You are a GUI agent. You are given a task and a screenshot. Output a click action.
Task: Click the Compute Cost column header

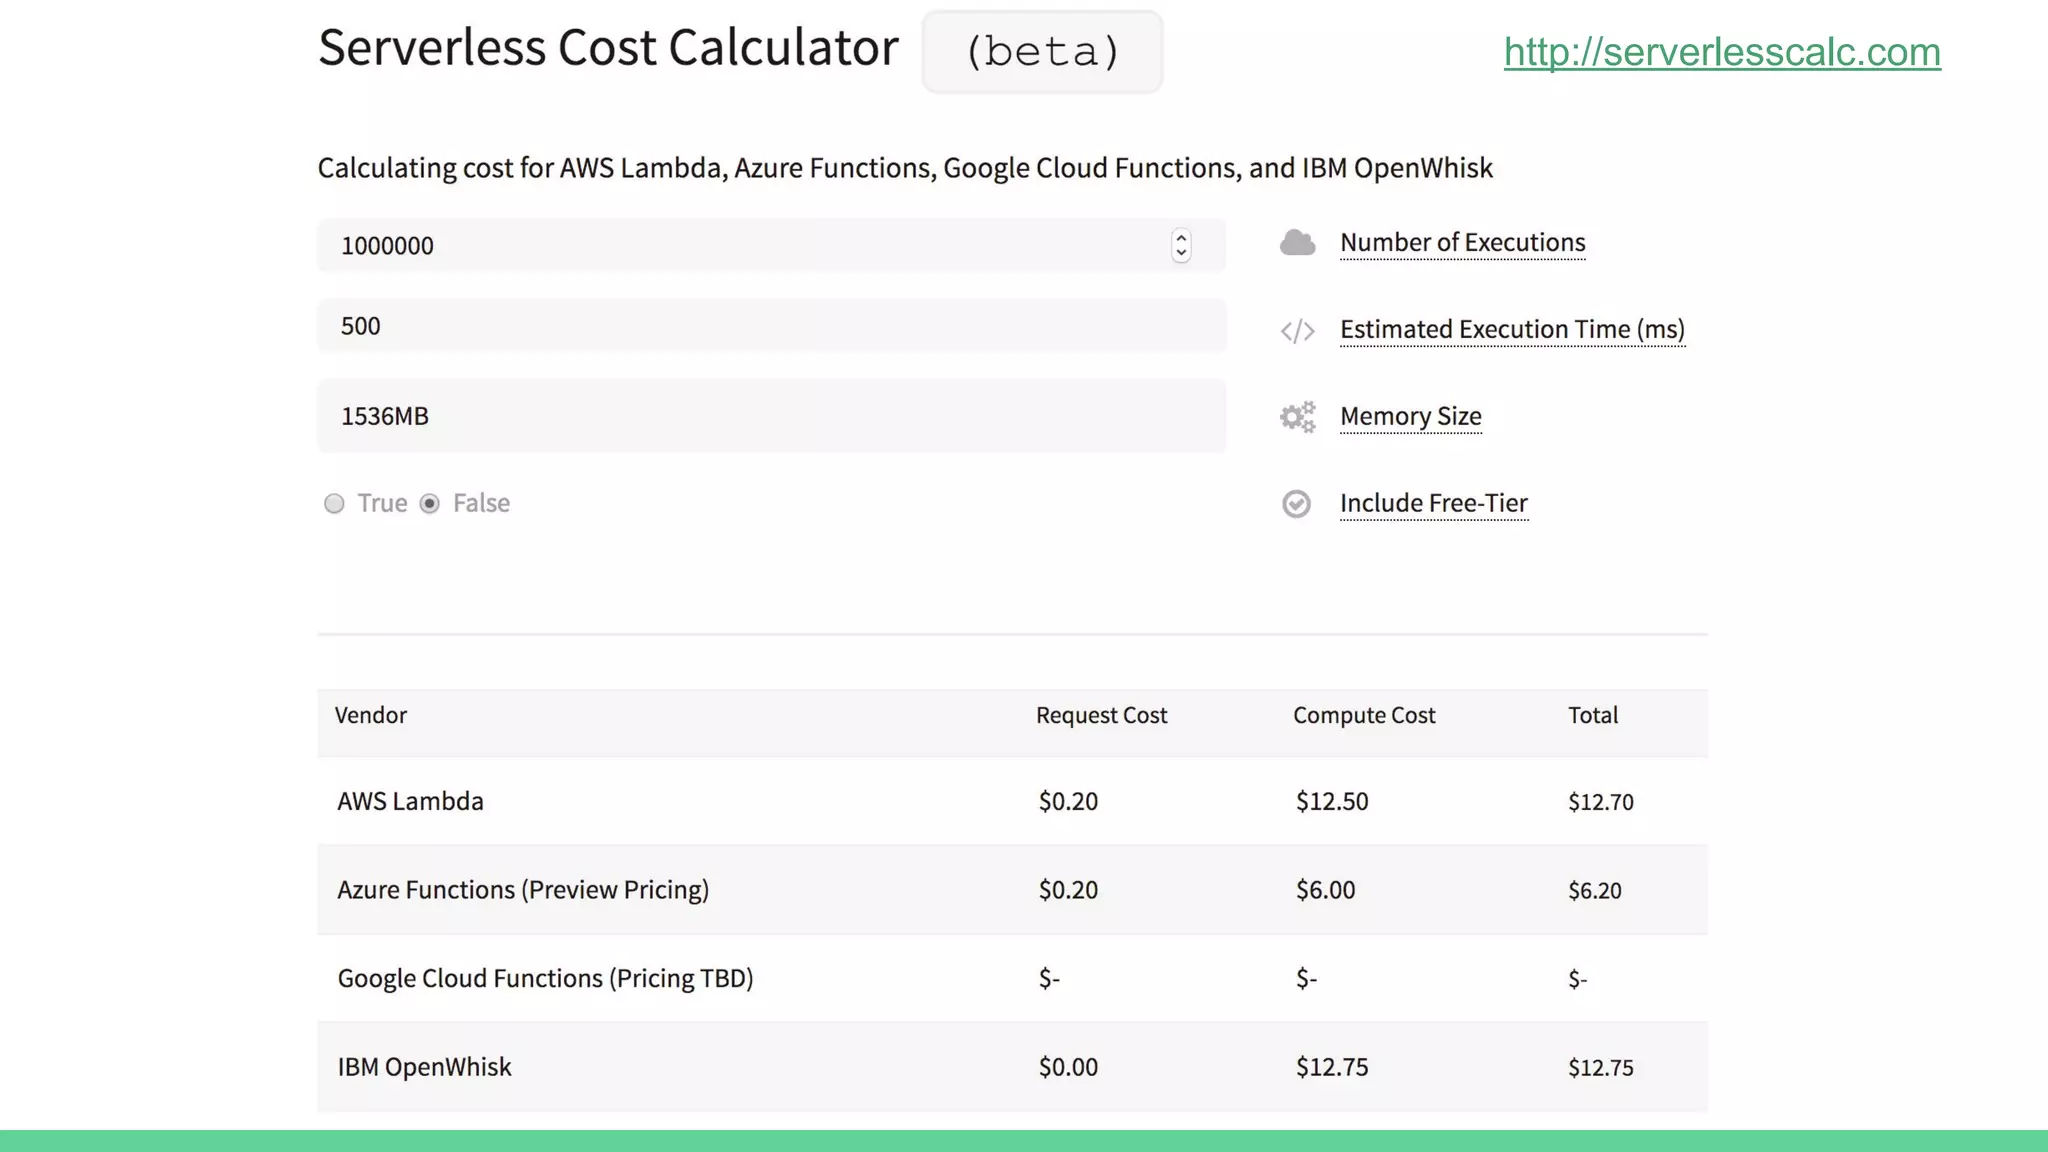click(1364, 715)
